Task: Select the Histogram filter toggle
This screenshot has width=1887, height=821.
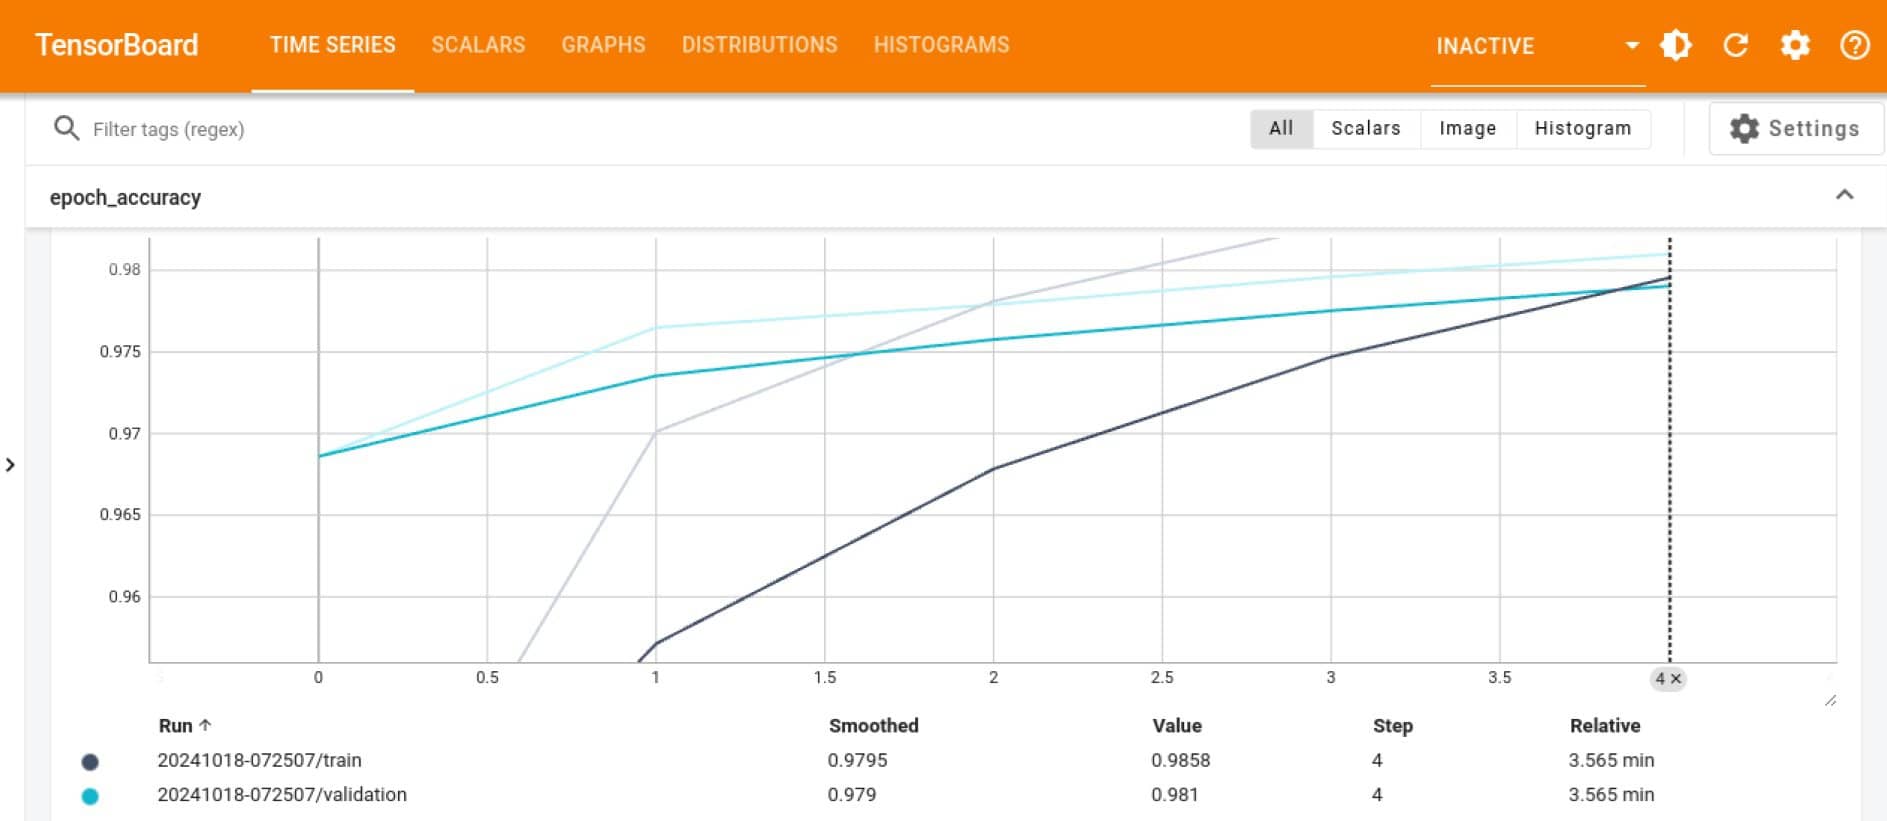Action: (x=1582, y=128)
